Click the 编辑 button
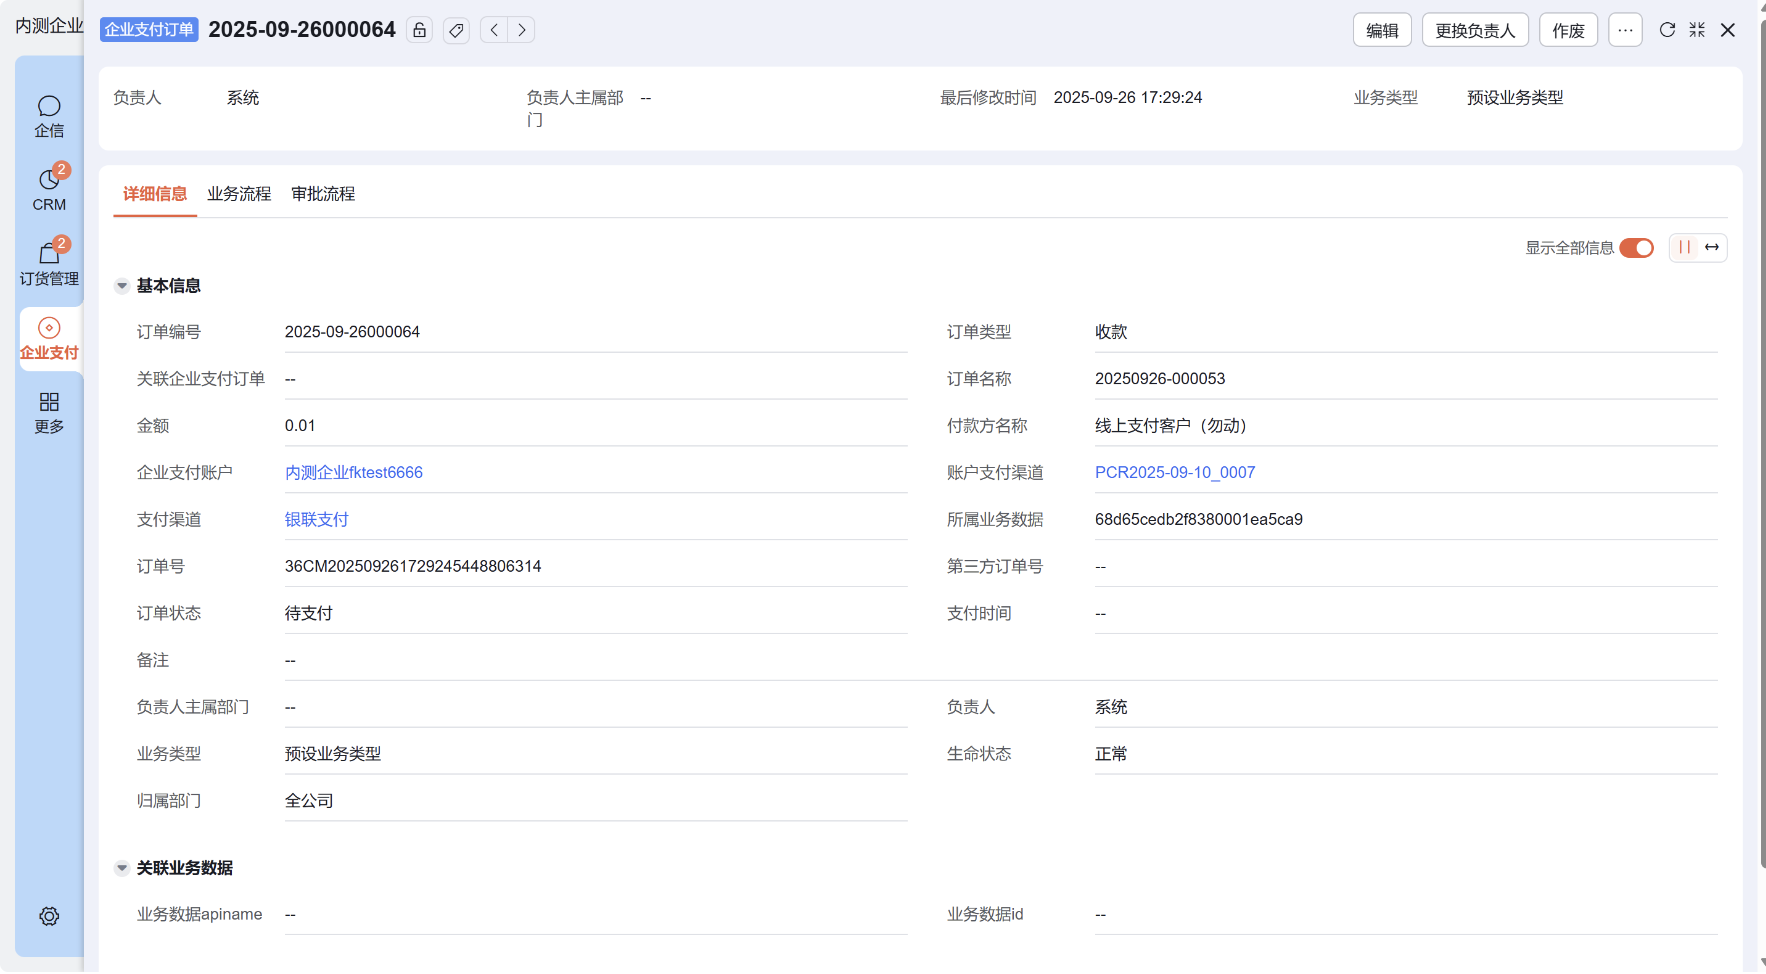The width and height of the screenshot is (1766, 974). coord(1382,30)
